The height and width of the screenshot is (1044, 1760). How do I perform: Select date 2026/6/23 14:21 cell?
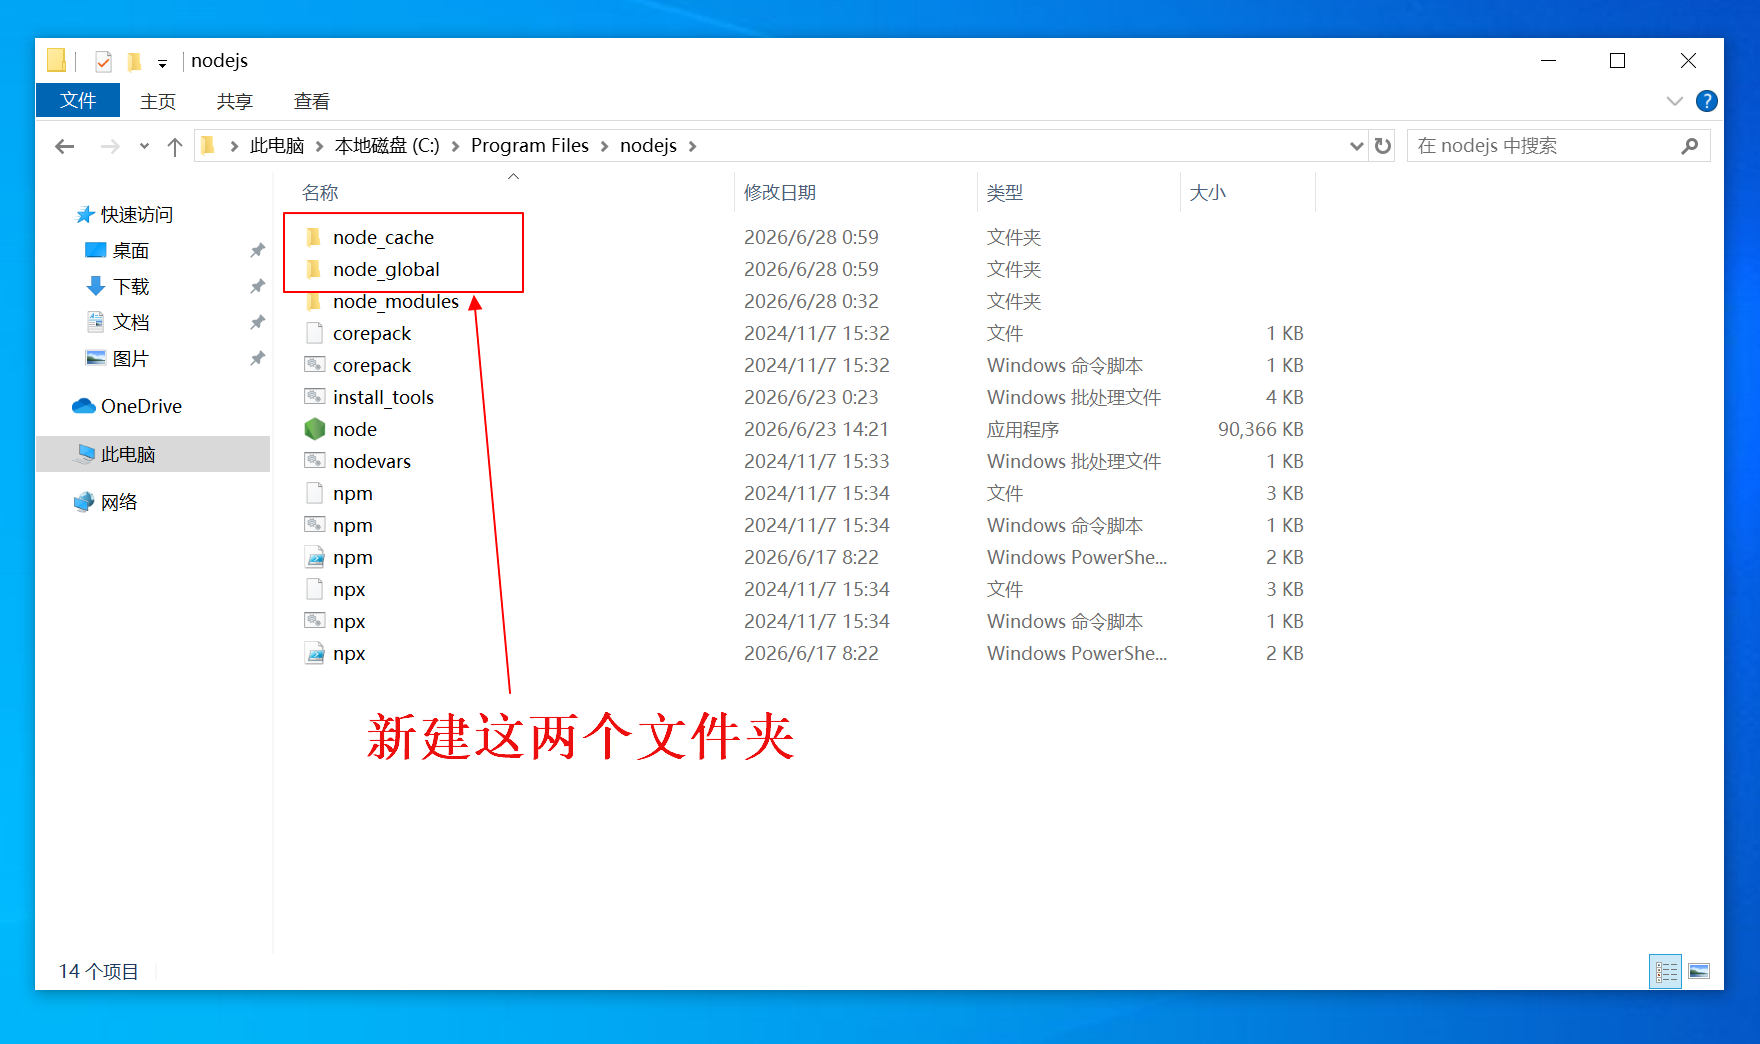coord(816,429)
